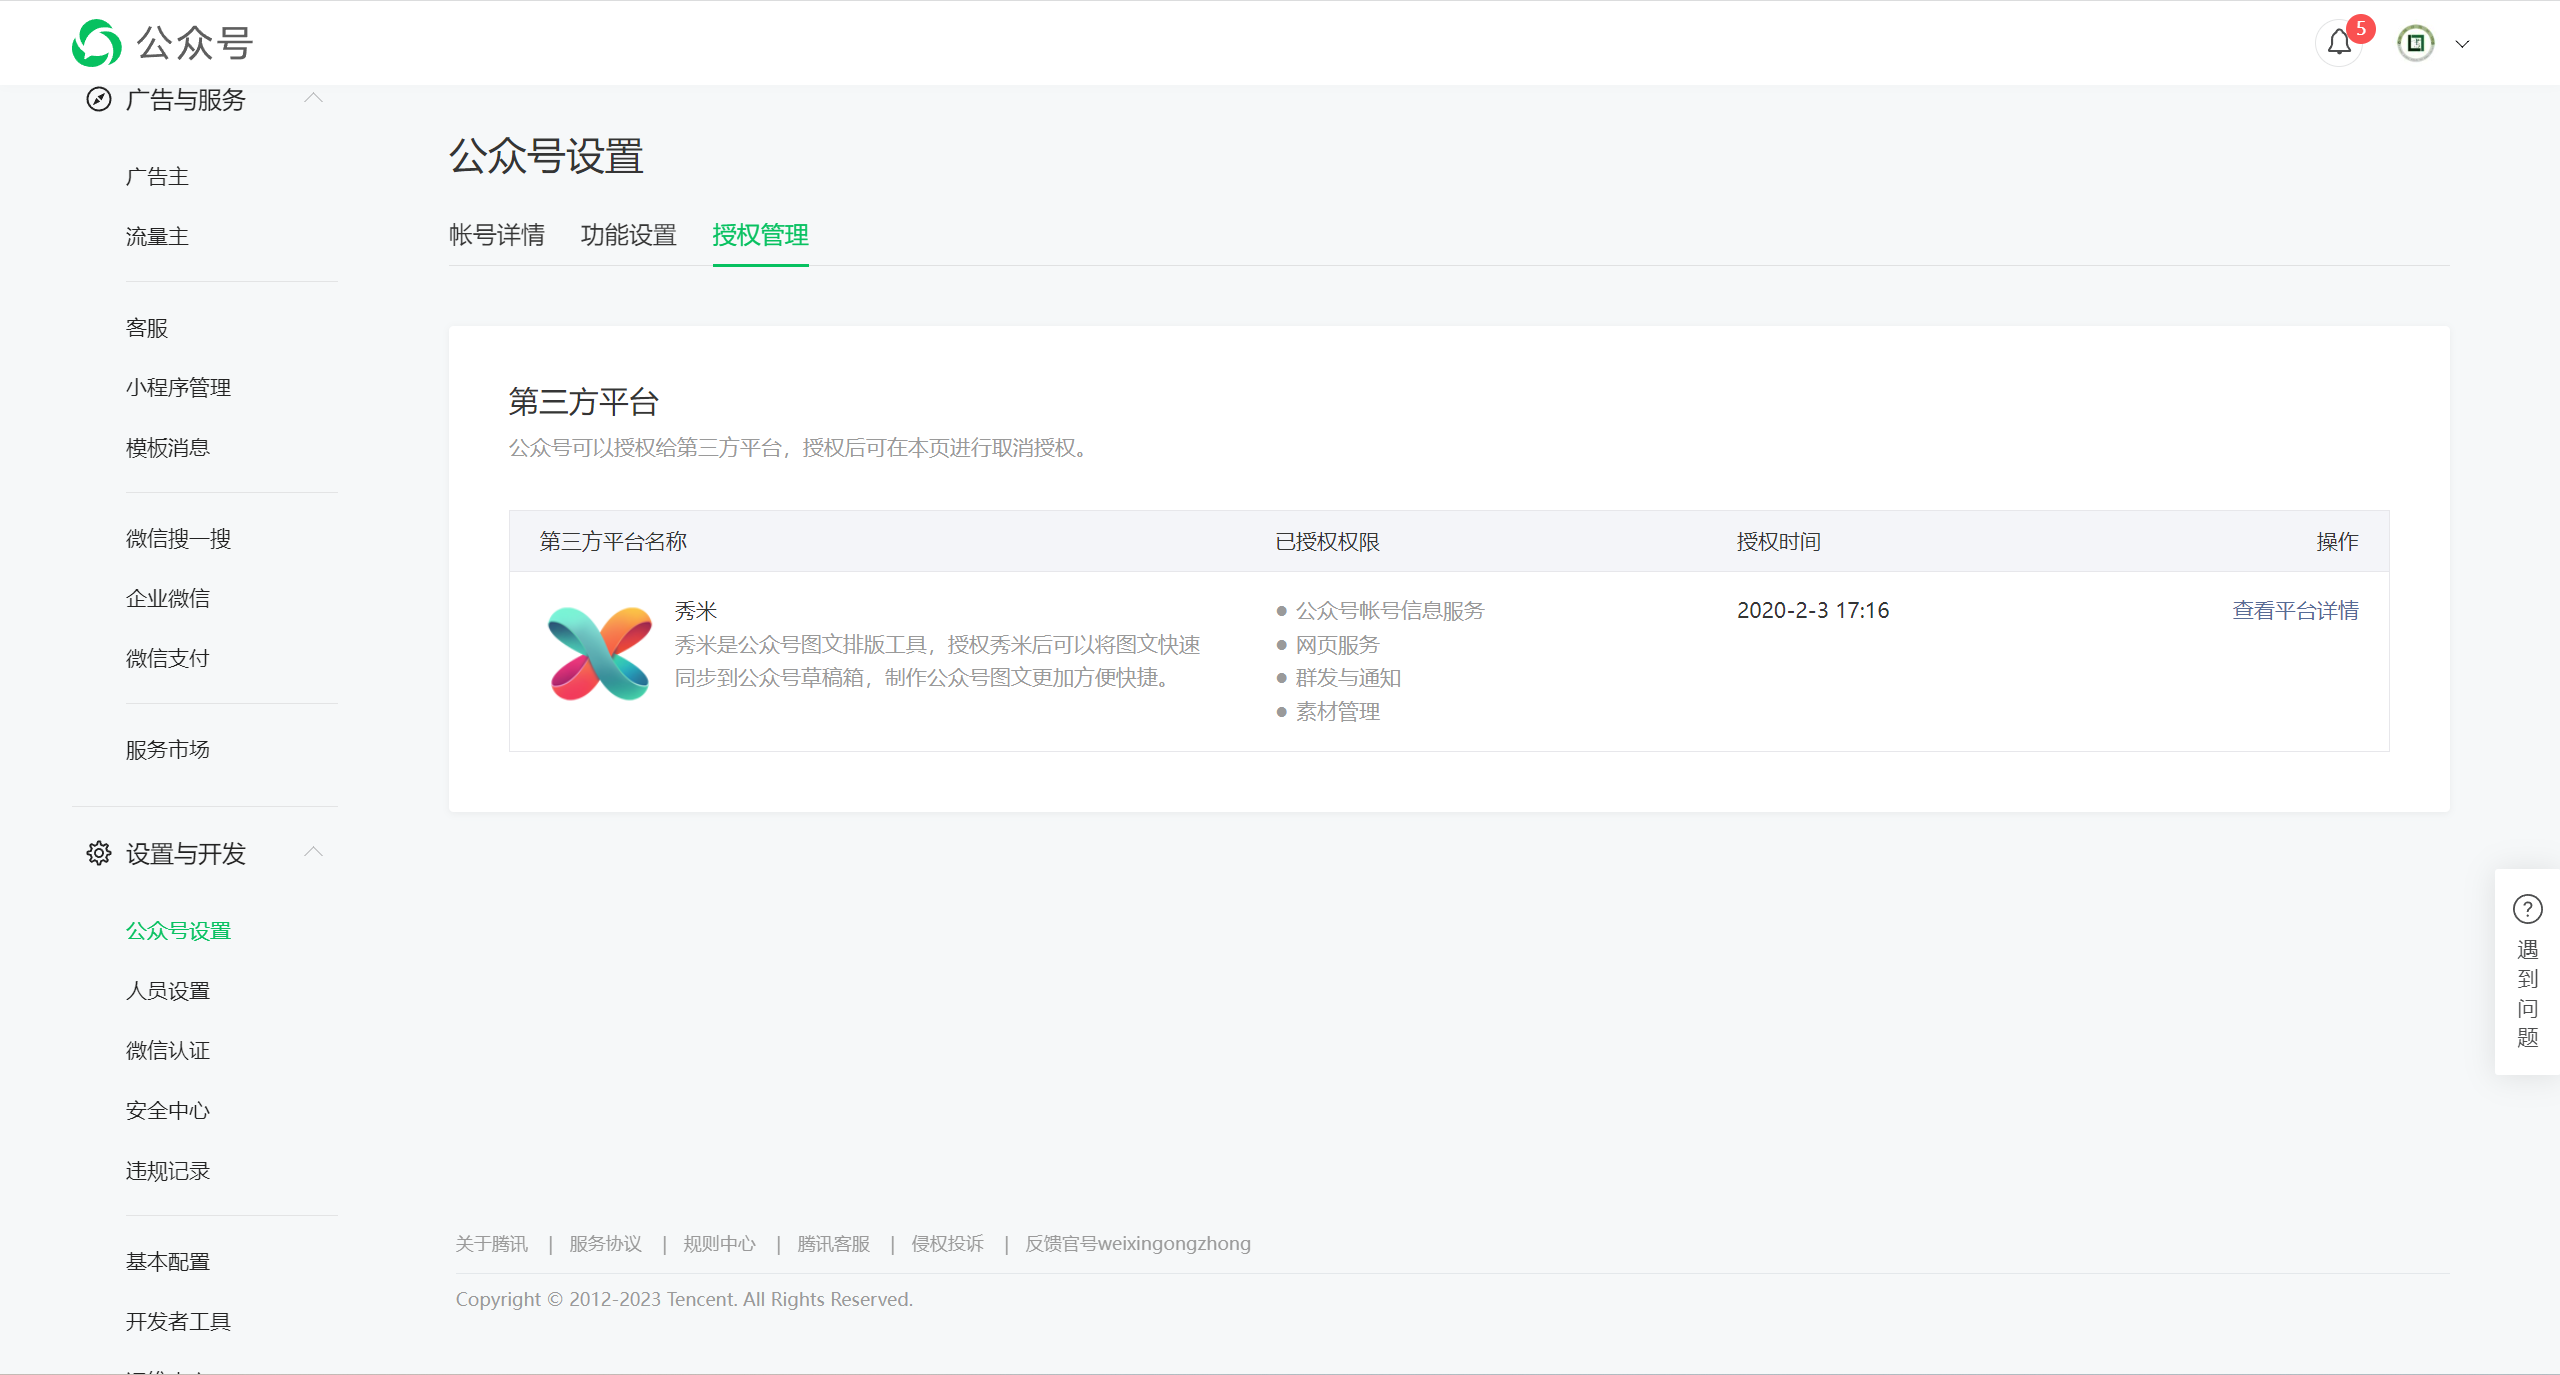This screenshot has height=1375, width=2560.
Task: Collapse the 设置与开发 section chevron
Action: click(313, 852)
